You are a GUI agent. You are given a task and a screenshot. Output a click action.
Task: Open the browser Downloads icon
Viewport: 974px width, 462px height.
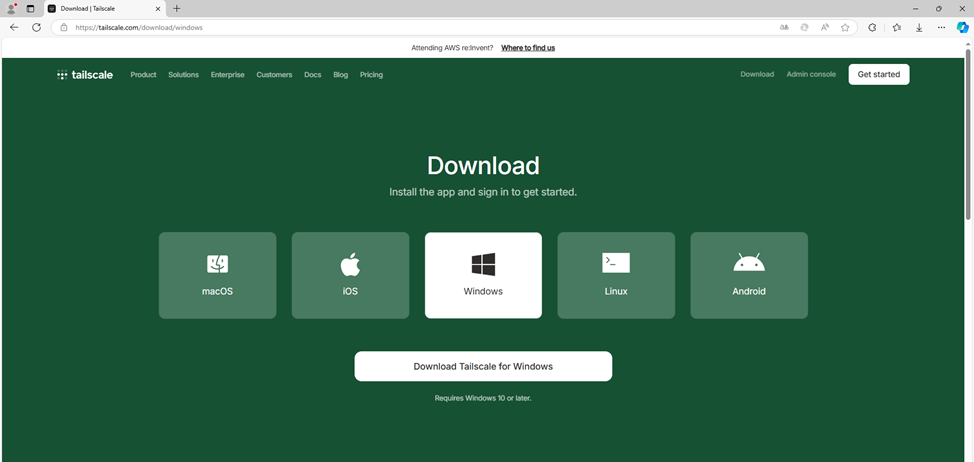[919, 27]
